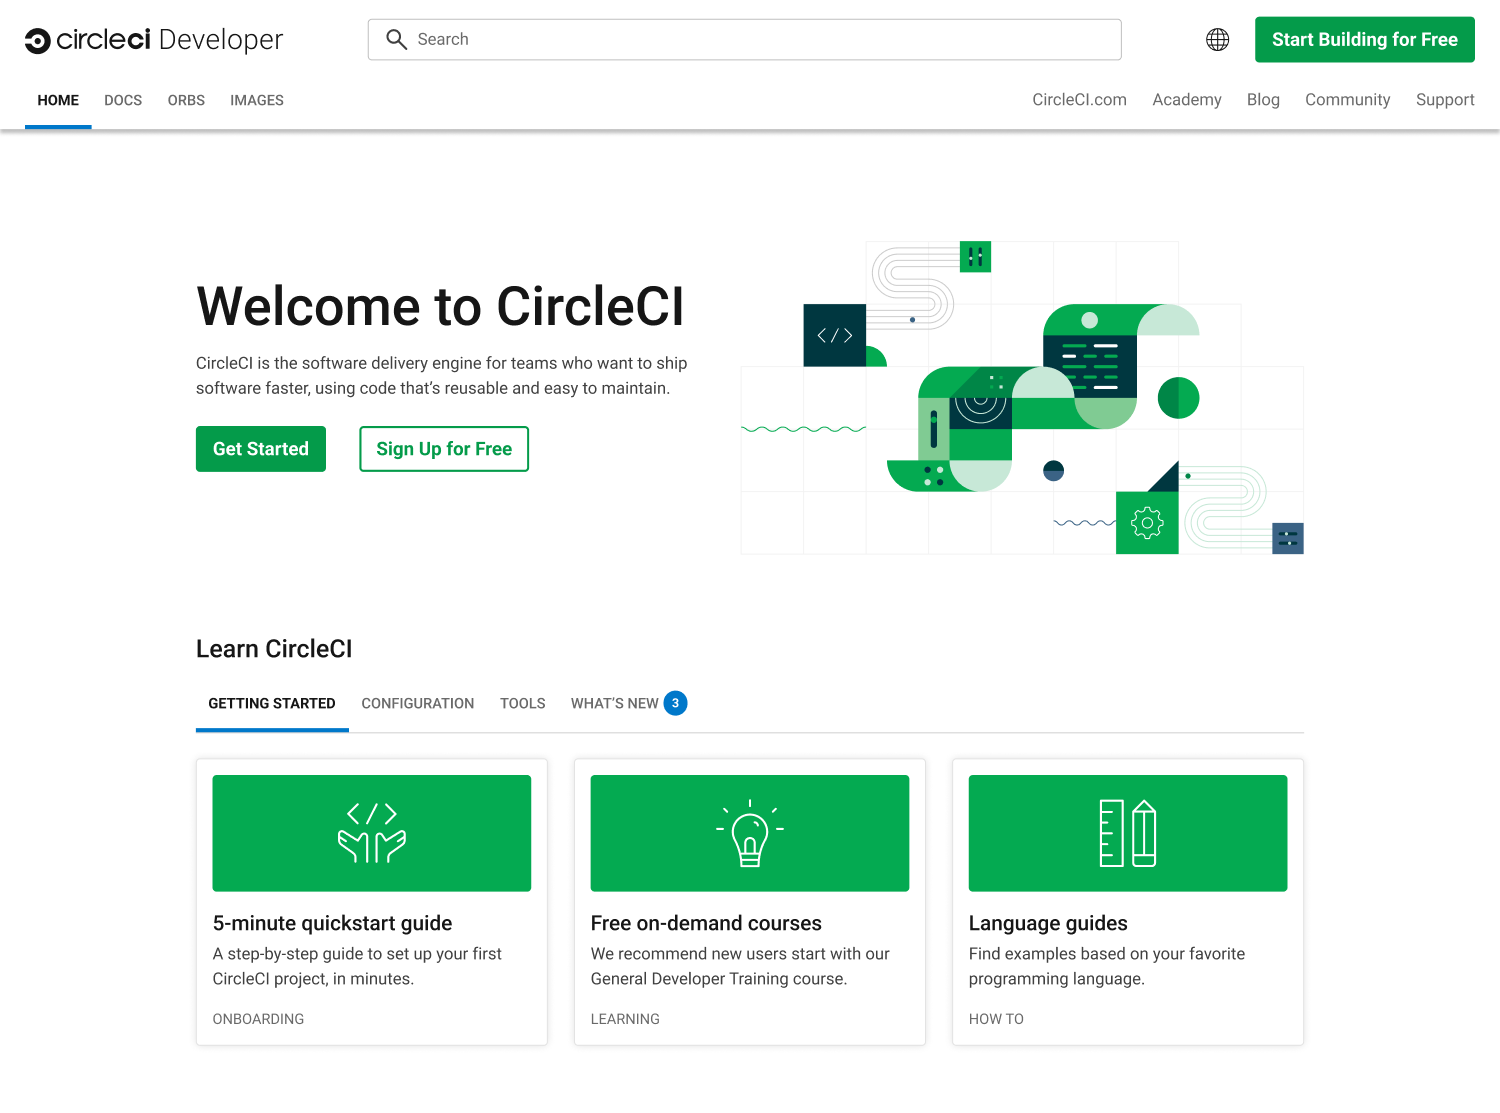
Task: Open the Blog link
Action: 1263,100
